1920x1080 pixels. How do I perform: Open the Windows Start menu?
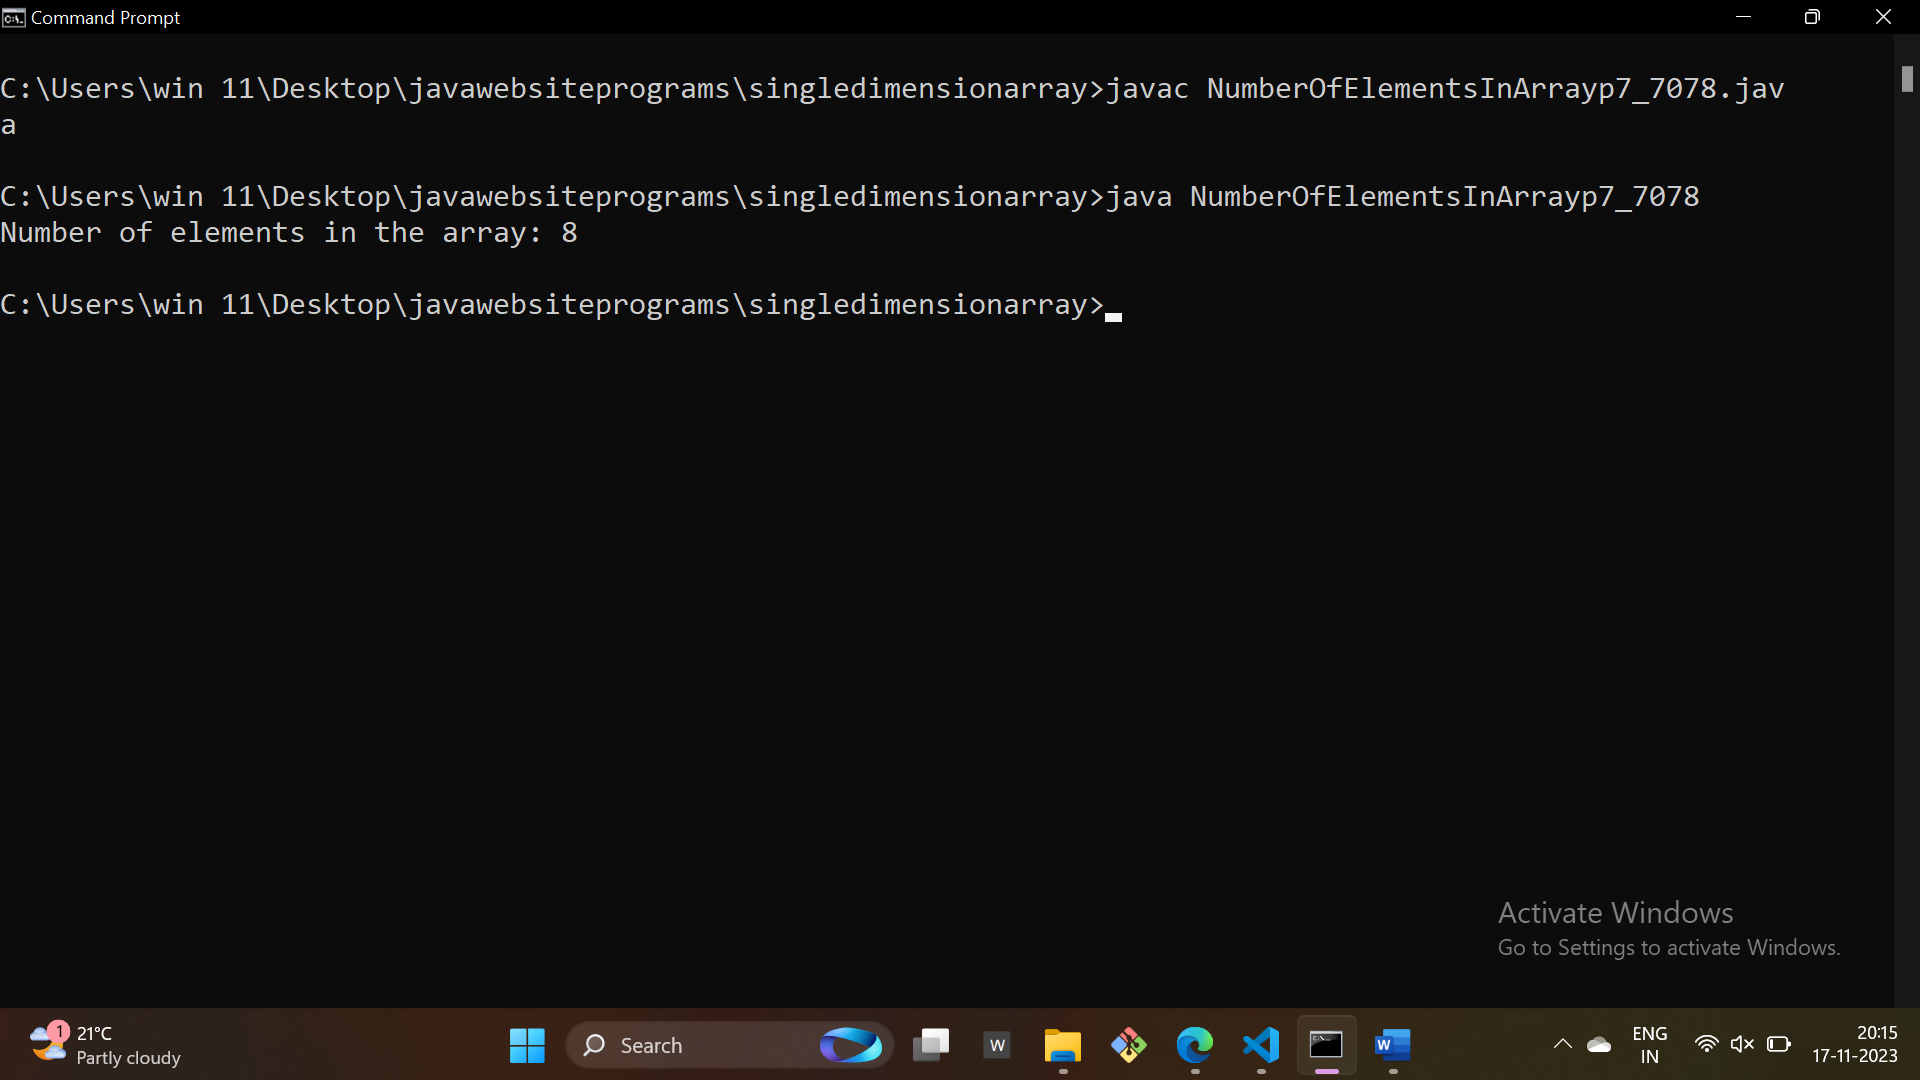click(x=527, y=1045)
